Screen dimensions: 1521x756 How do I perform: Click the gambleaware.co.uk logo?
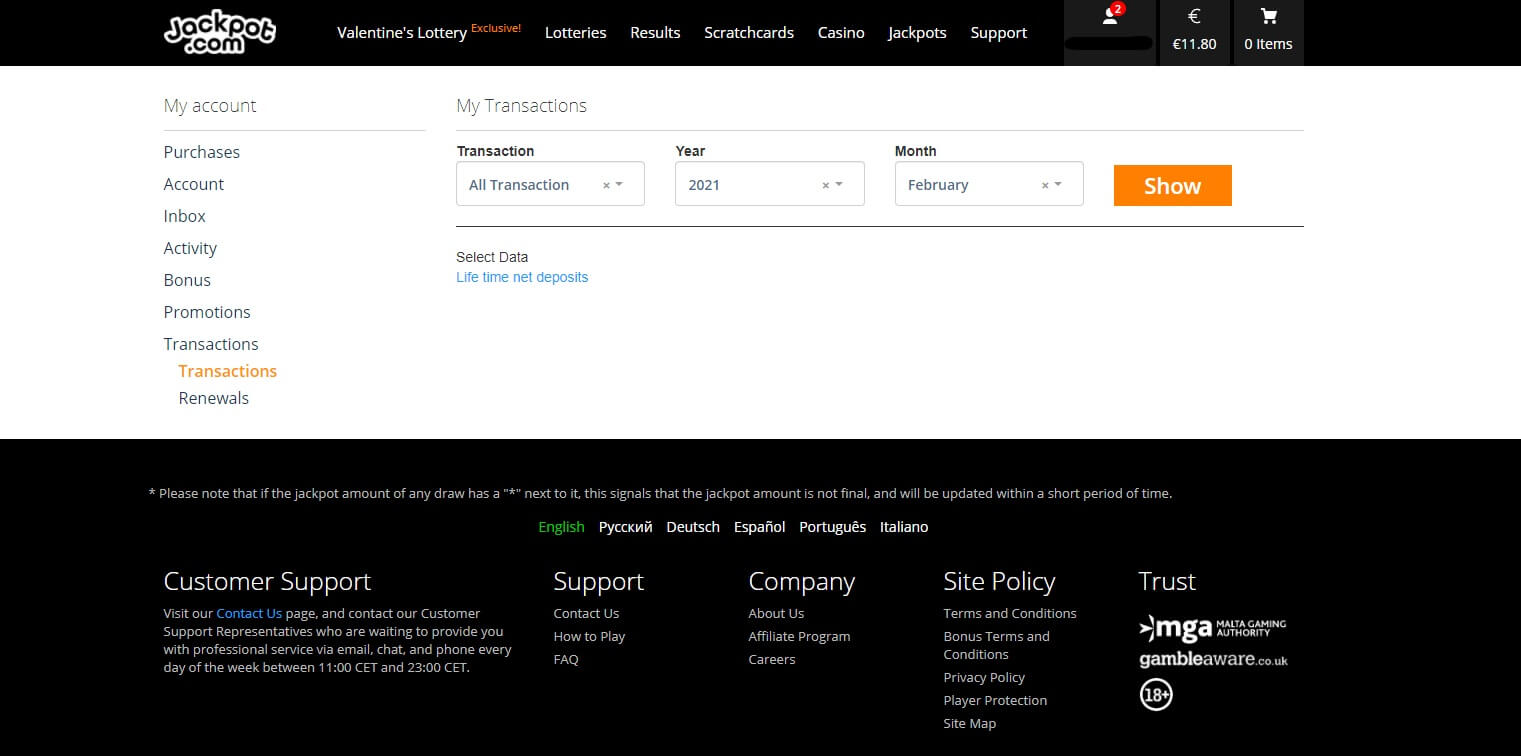[1213, 660]
